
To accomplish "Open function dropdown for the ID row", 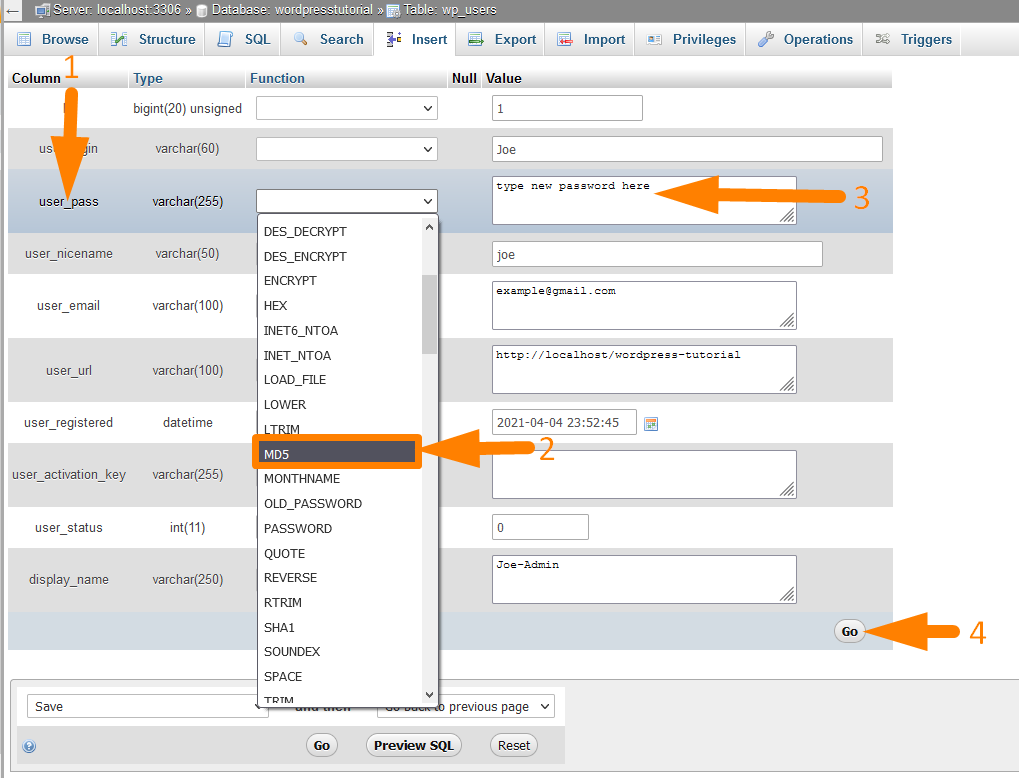I will click(346, 108).
